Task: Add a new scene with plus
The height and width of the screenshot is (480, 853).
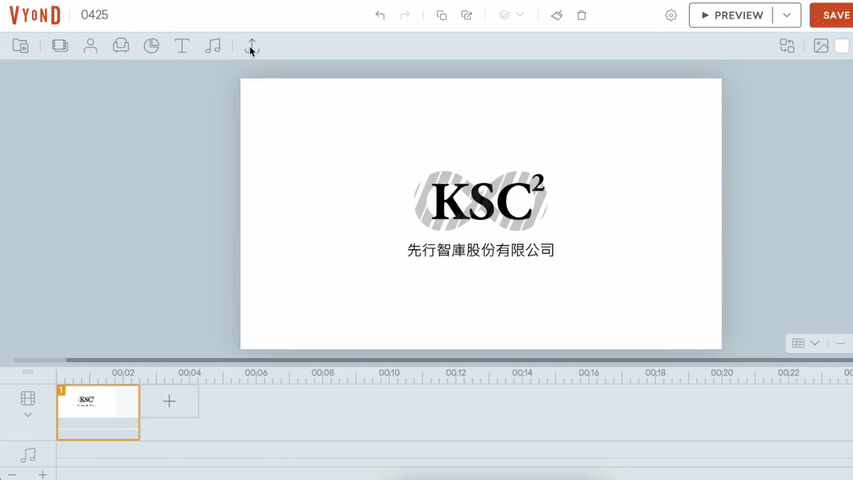Action: tap(169, 402)
